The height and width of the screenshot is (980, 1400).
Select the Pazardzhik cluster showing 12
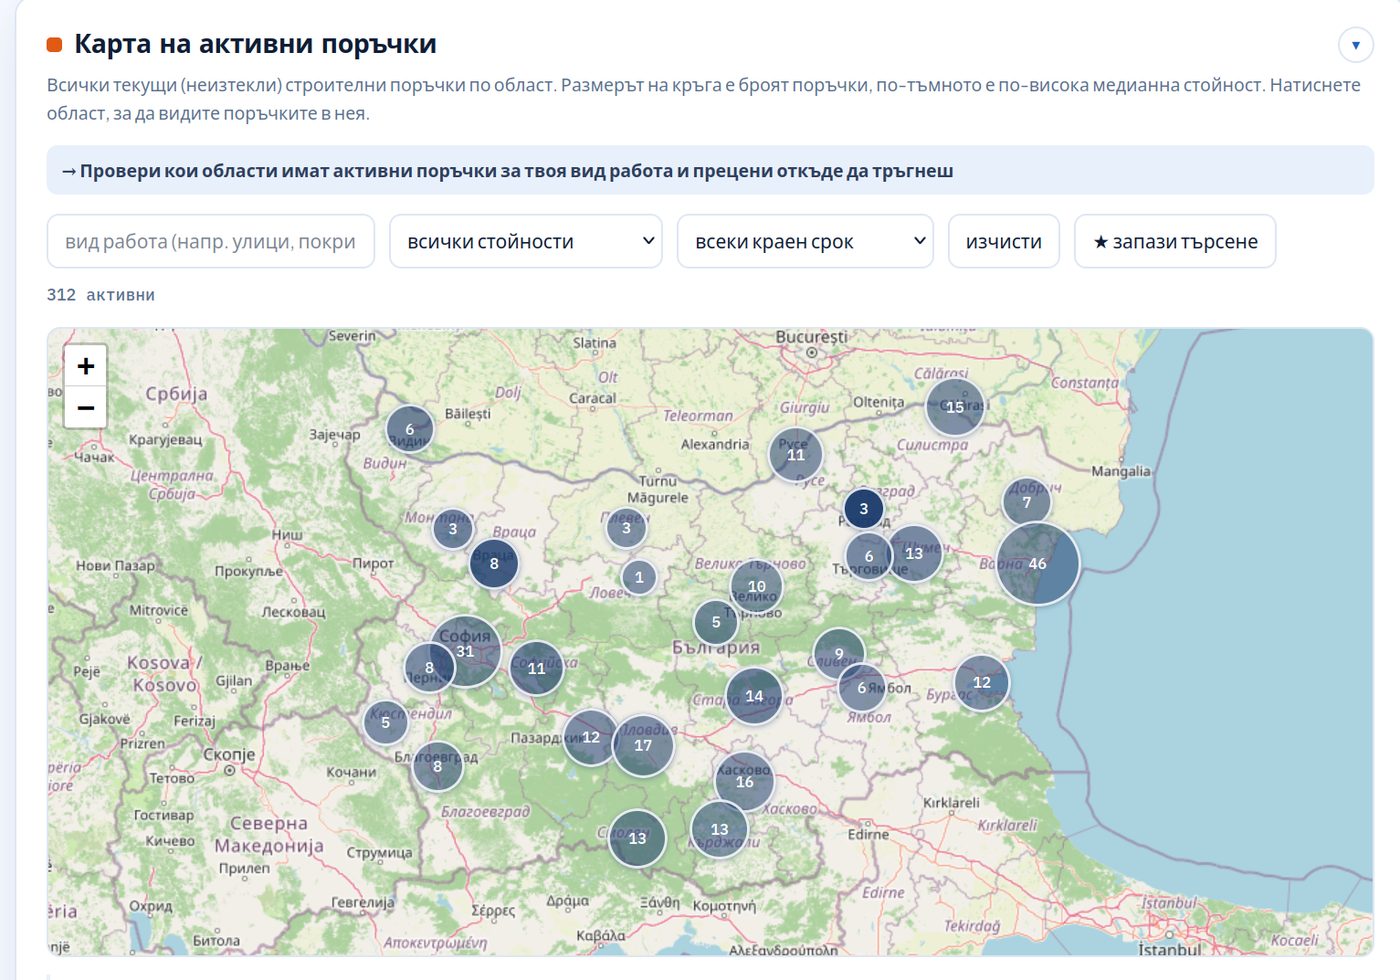591,737
